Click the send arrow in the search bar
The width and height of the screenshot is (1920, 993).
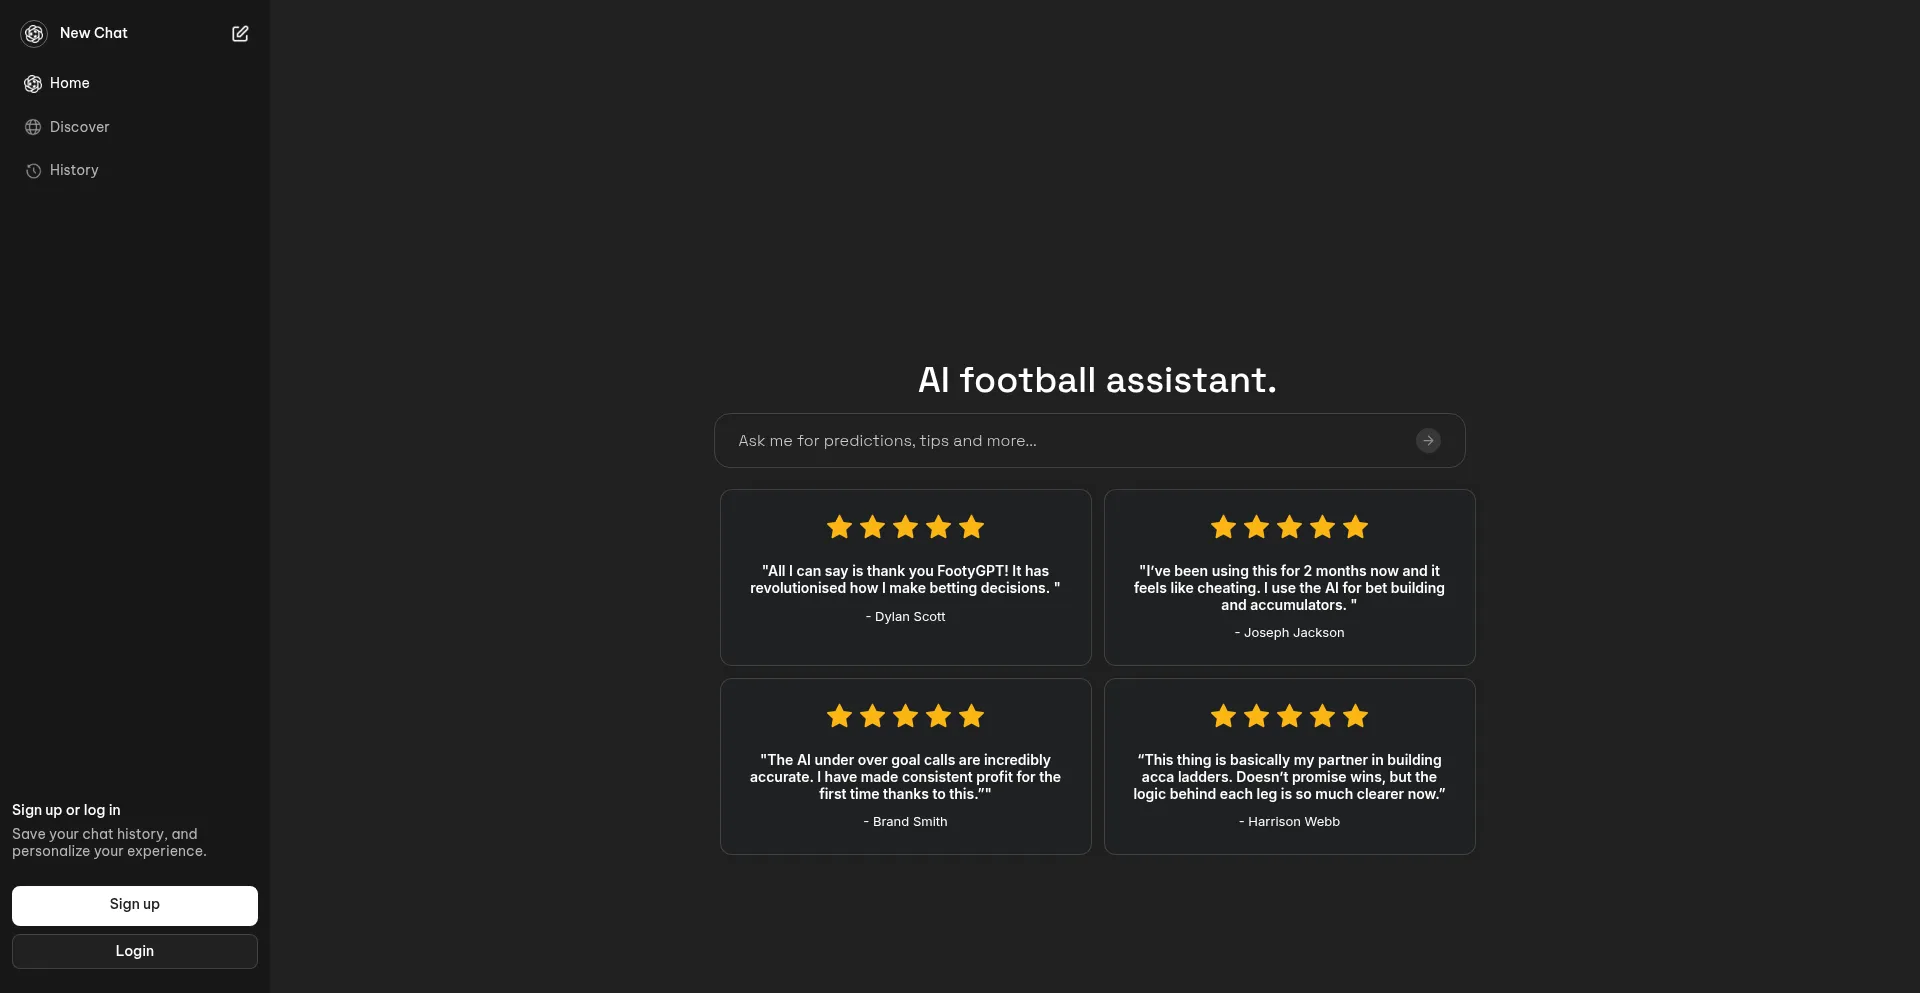(1428, 440)
